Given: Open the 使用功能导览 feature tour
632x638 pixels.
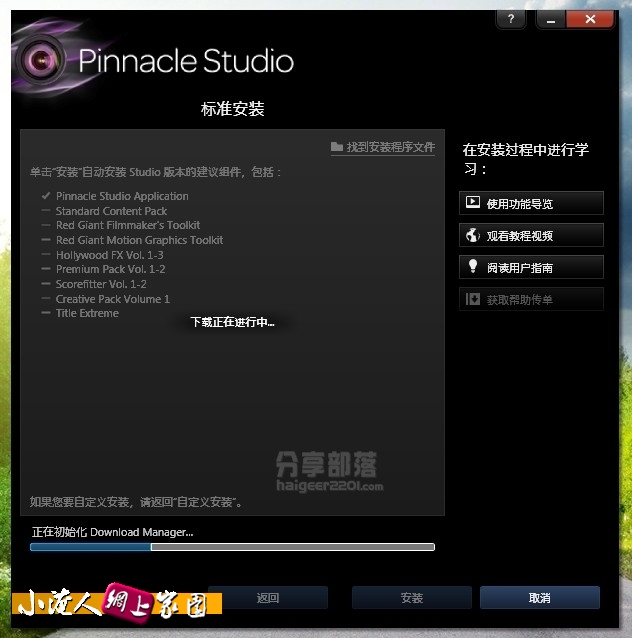Looking at the screenshot, I should pos(531,203).
